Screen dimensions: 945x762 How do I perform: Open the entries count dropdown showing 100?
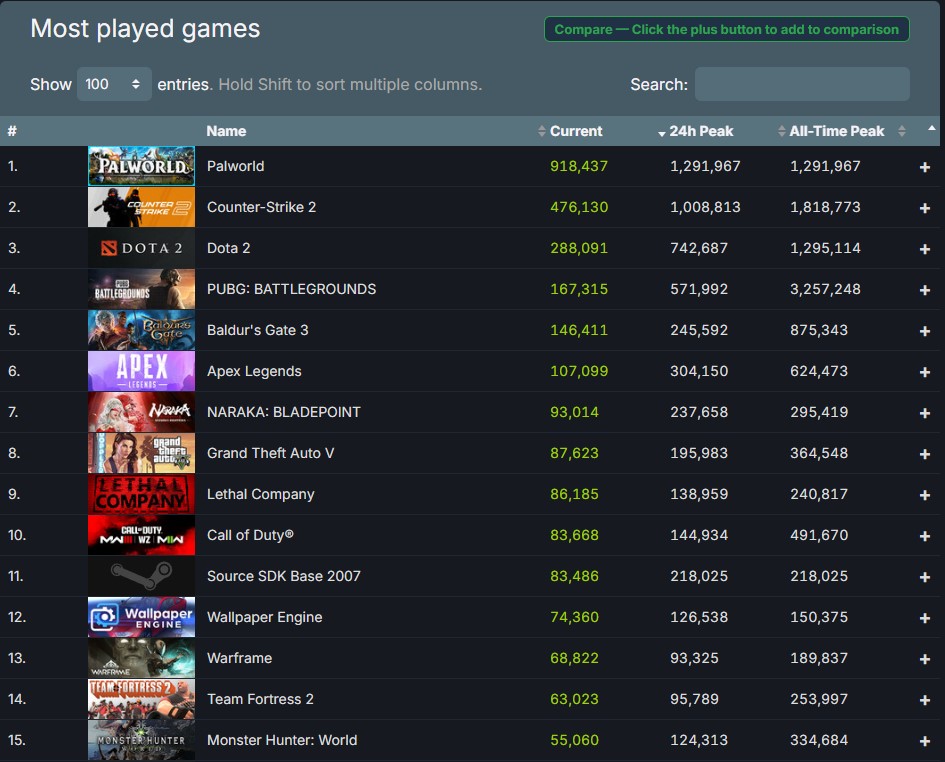pyautogui.click(x=114, y=84)
